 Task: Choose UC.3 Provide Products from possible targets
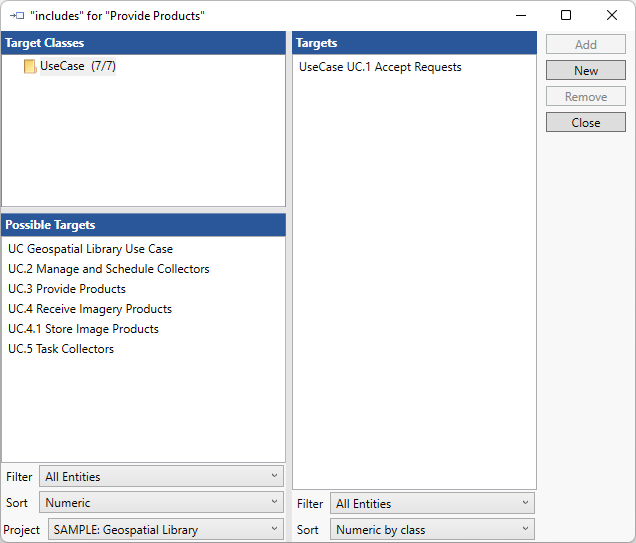click(x=67, y=289)
